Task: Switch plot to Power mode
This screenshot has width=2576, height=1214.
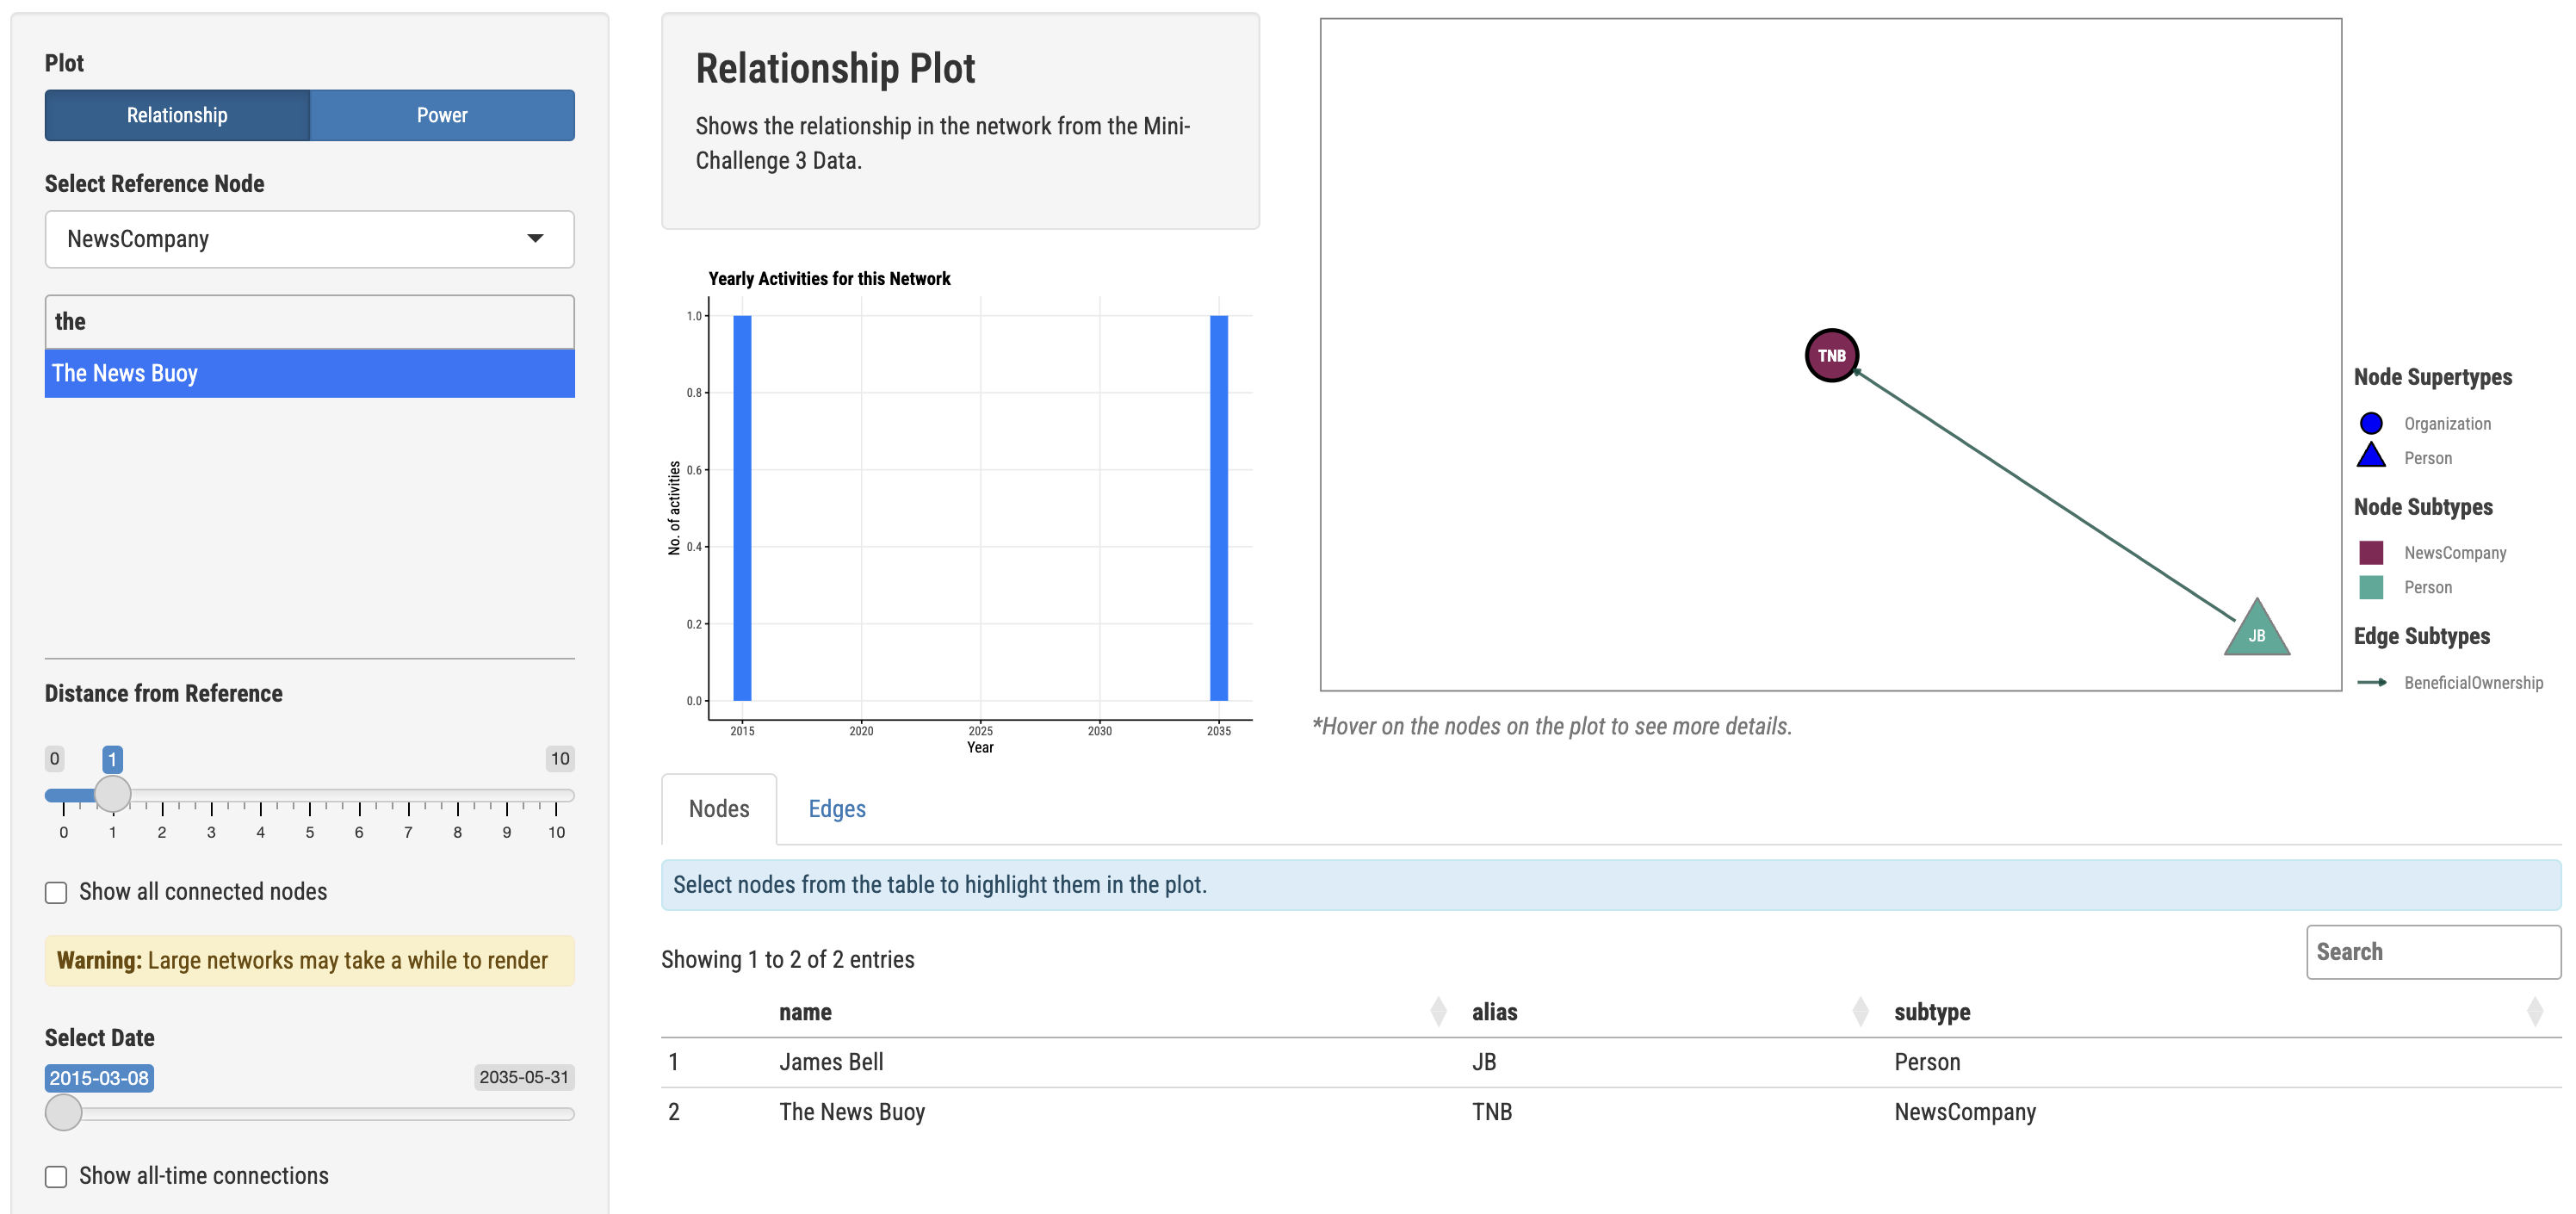Action: (x=441, y=115)
